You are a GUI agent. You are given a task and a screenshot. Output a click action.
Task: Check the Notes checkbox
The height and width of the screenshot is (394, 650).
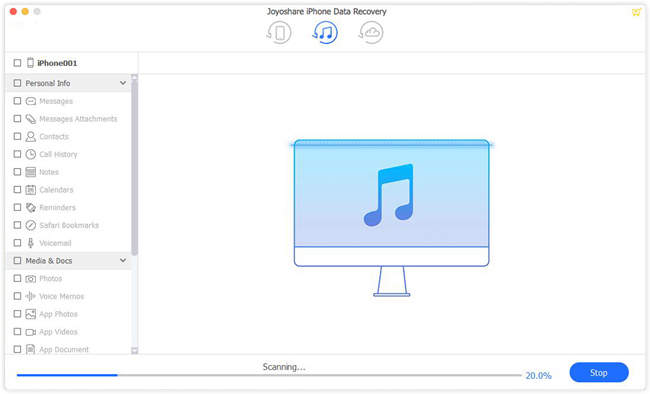[x=17, y=172]
